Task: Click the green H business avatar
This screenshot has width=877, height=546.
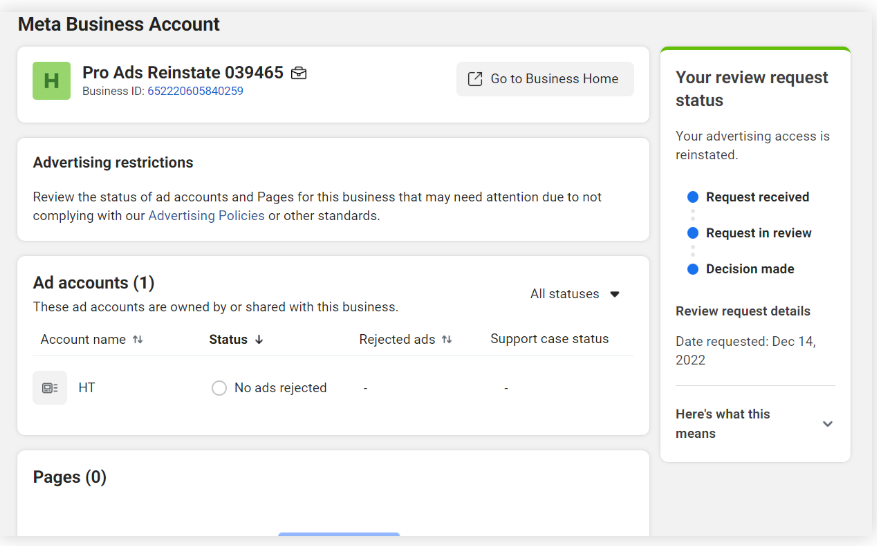Action: [x=51, y=81]
